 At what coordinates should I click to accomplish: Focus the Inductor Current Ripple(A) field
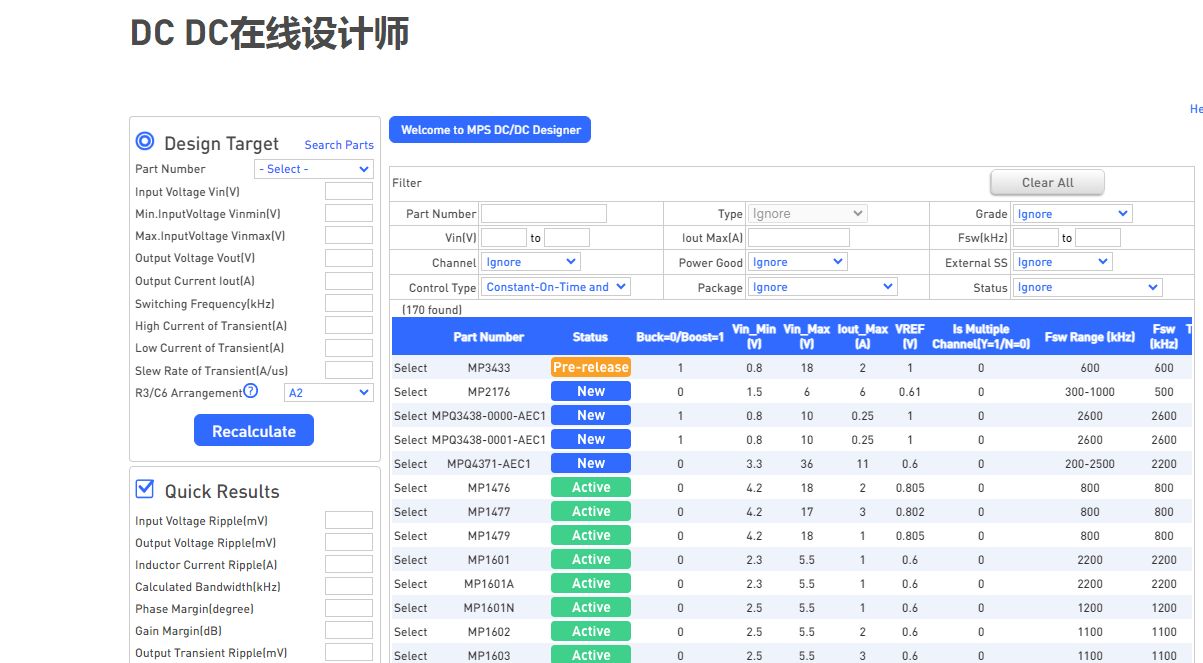[349, 565]
